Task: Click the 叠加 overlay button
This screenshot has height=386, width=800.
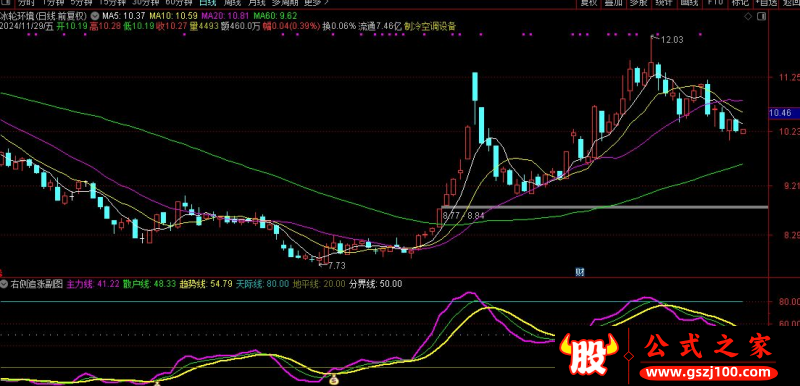Action: point(613,3)
